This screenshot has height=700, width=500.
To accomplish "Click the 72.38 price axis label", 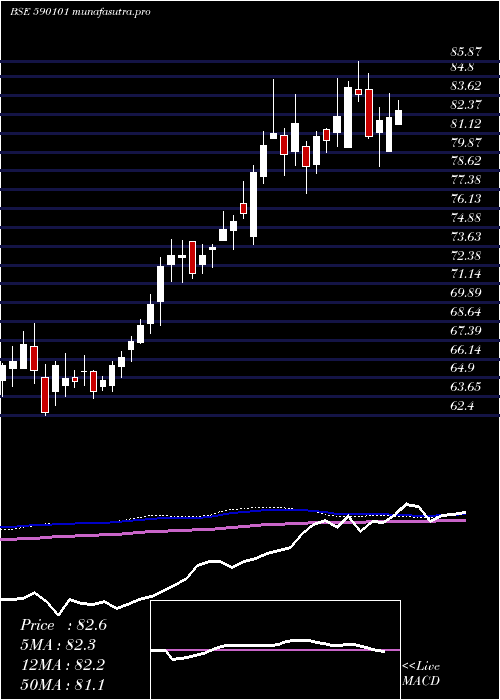I will [466, 255].
